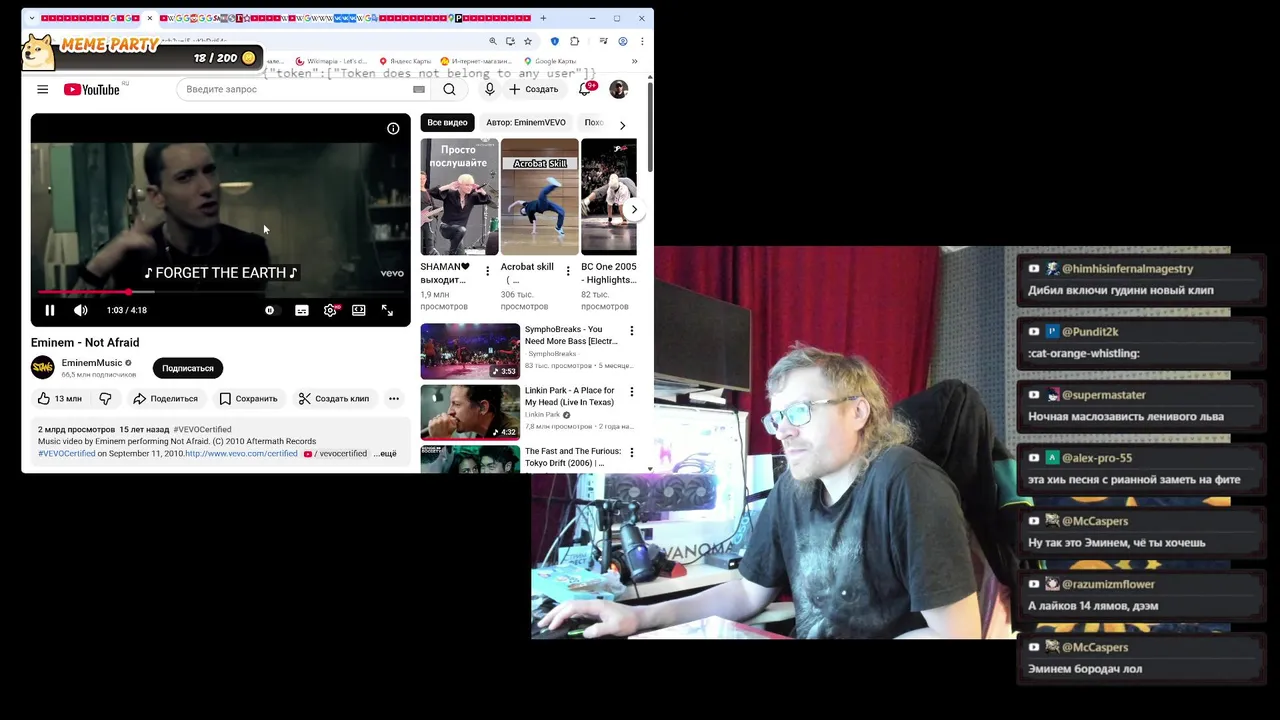1280x720 pixels.
Task: Toggle autoplay switch in player
Action: [x=270, y=311]
